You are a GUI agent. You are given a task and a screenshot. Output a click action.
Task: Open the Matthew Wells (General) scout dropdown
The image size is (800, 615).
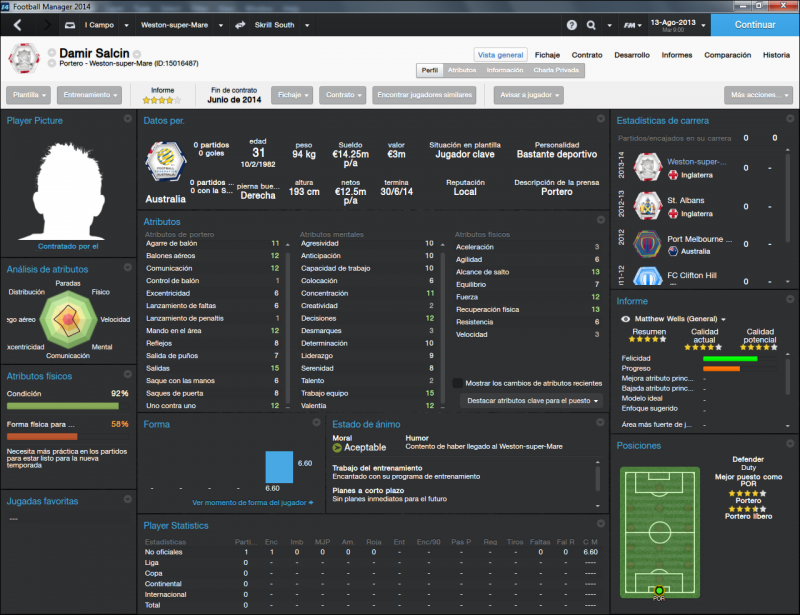pos(680,319)
